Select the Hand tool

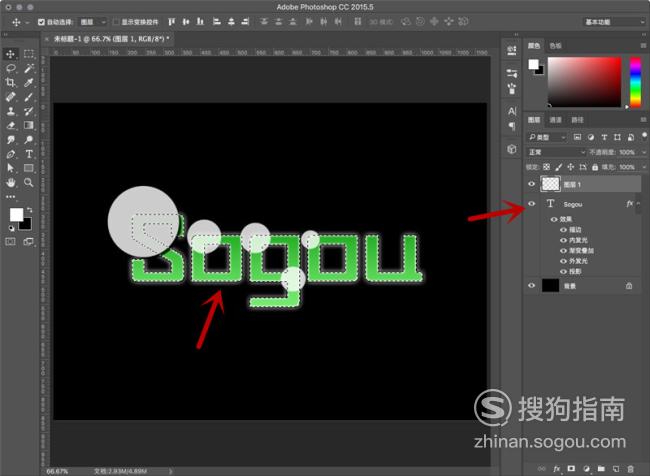tap(10, 182)
